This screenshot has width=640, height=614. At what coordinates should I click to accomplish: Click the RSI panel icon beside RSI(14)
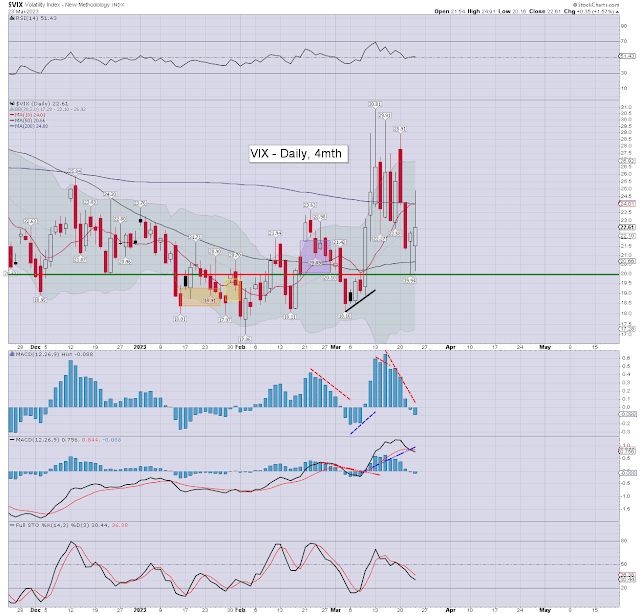(11, 18)
